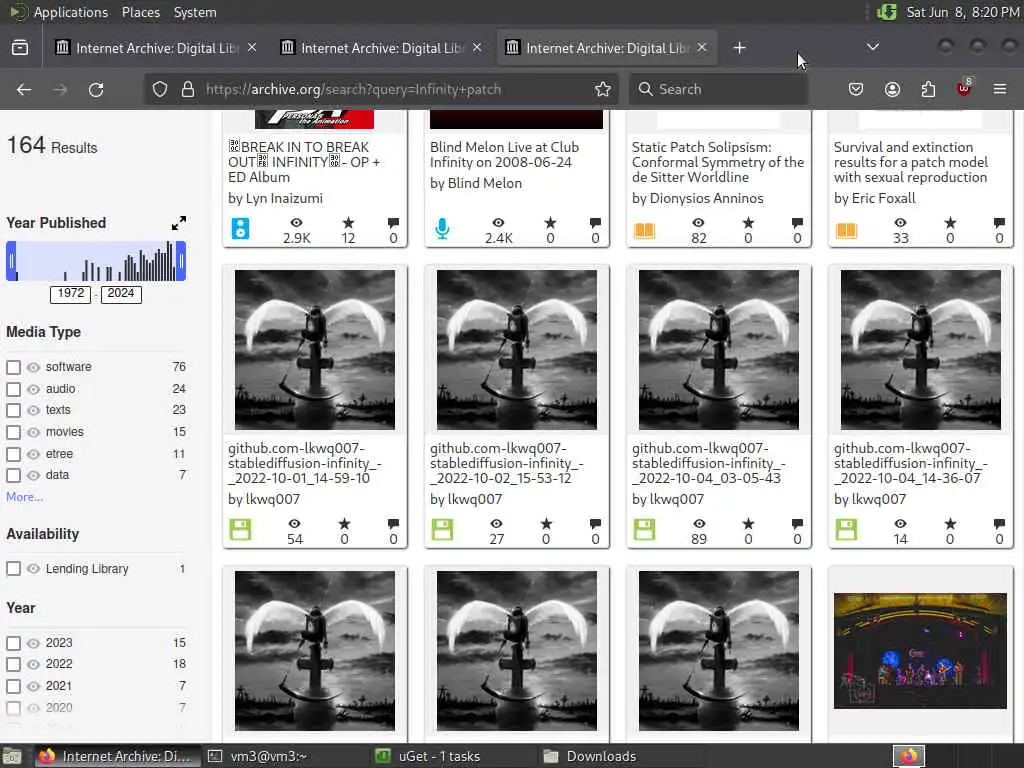Check the data media type checkbox
1024x768 pixels.
[x=13, y=475]
